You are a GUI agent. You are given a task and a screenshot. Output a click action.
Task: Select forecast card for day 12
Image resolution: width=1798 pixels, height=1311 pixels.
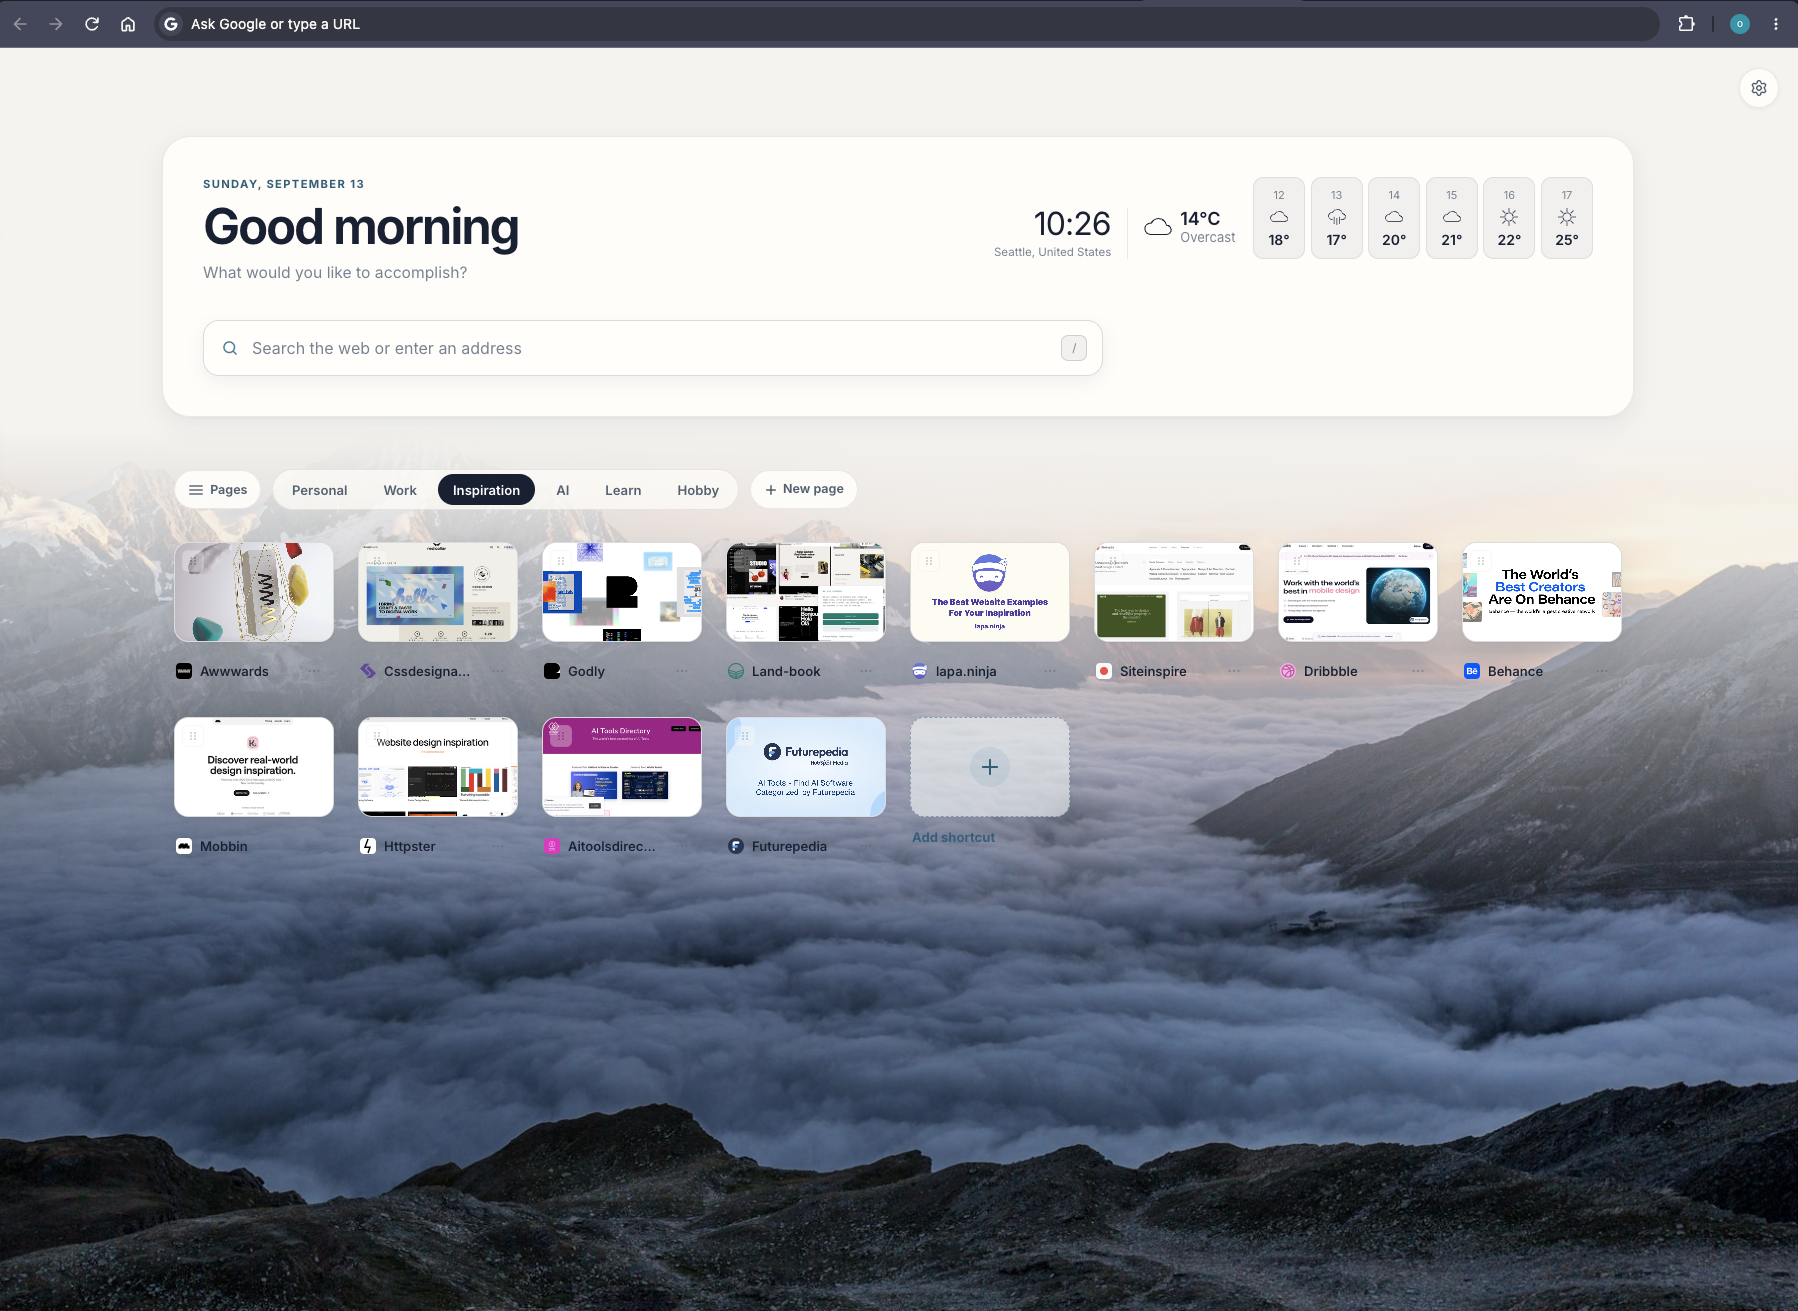click(1279, 218)
